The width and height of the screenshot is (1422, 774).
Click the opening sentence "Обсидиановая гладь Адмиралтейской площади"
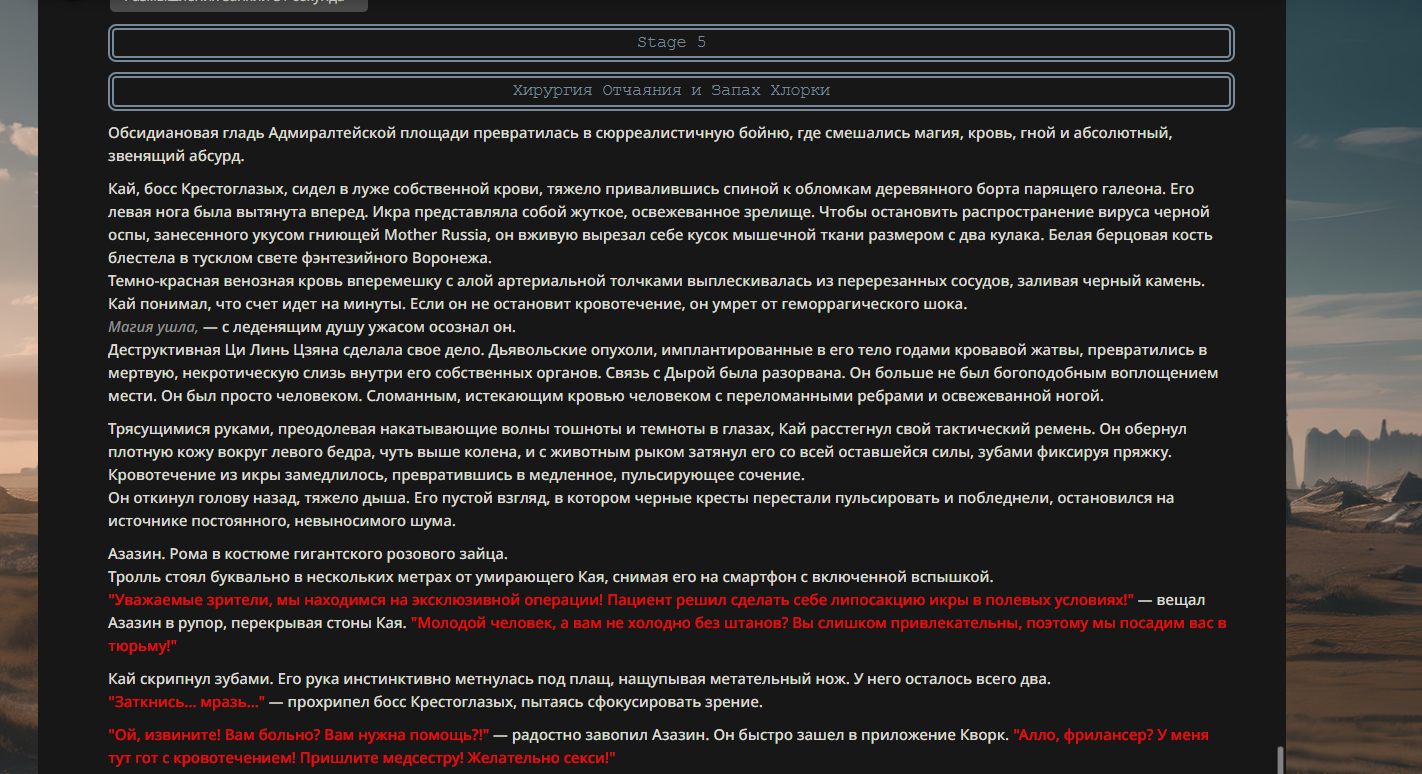click(x=287, y=133)
